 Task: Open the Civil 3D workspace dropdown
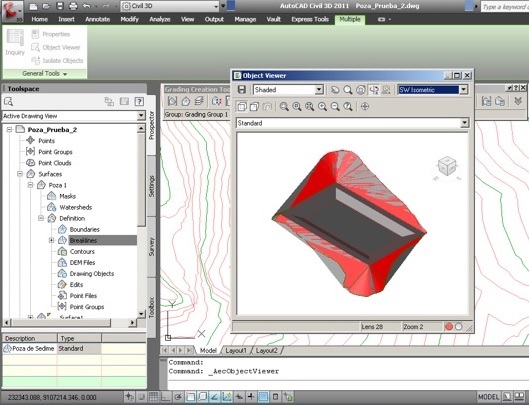pos(216,6)
